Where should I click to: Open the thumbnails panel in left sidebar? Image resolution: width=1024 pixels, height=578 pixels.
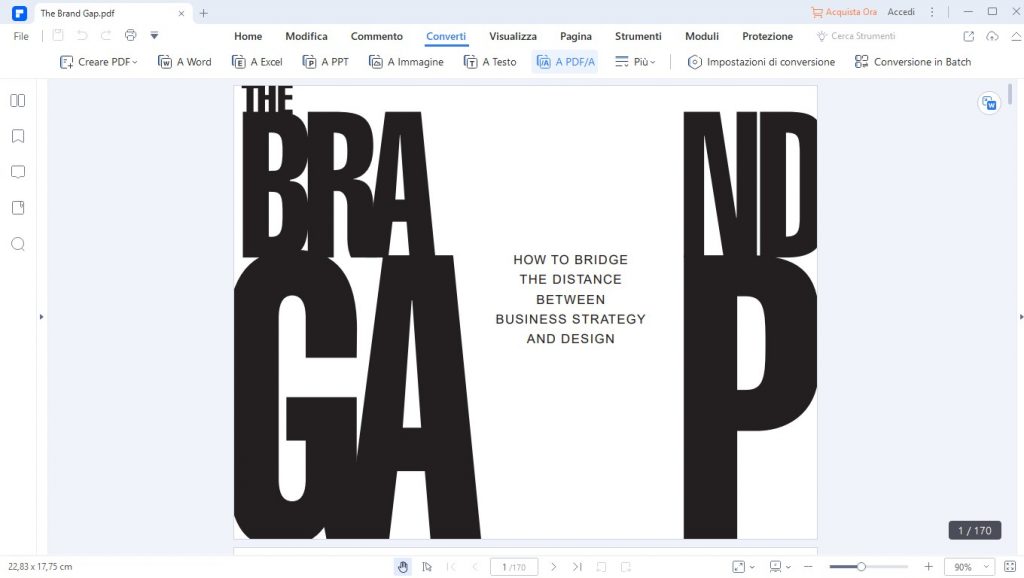click(x=17, y=101)
